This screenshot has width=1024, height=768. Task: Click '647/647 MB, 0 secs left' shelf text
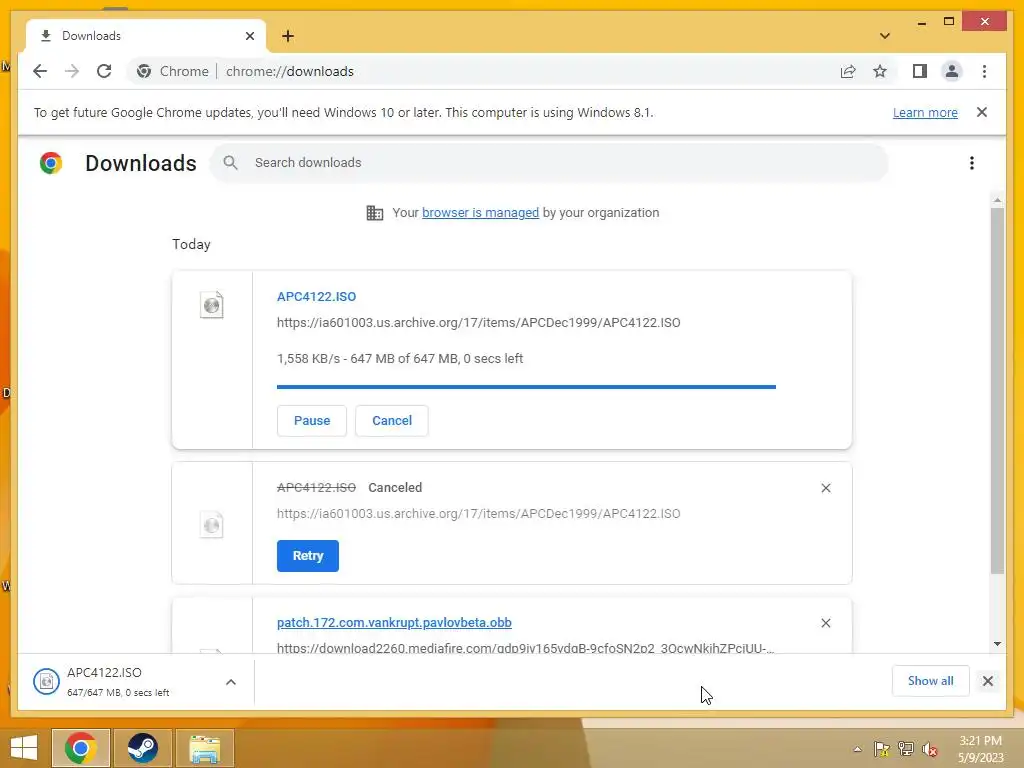[118, 693]
